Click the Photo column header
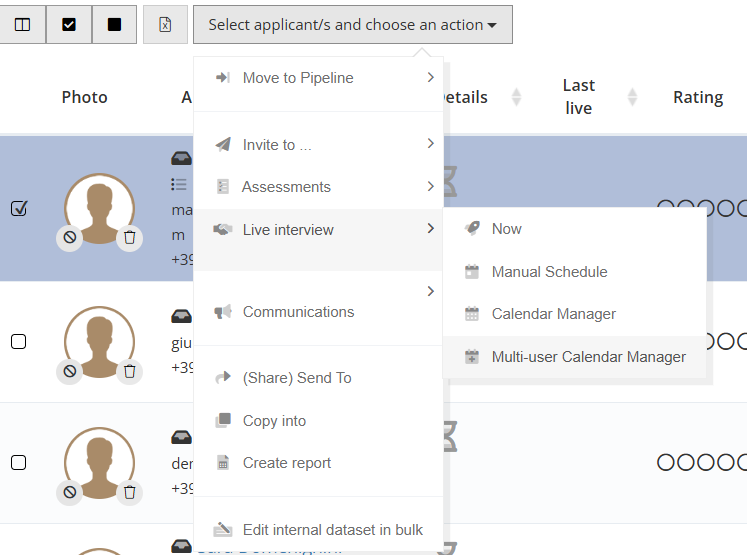The height and width of the screenshot is (555, 747). 84,97
